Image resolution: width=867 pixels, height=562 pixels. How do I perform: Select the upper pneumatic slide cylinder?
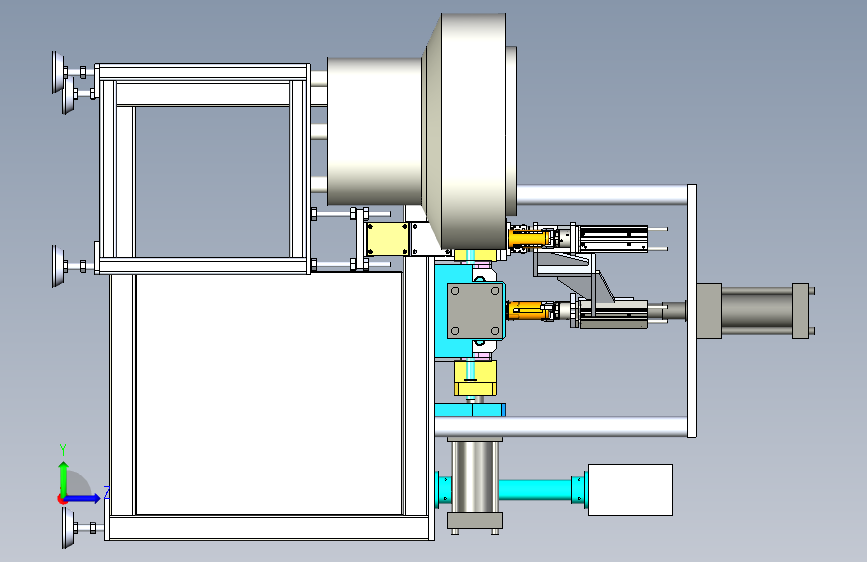pyautogui.click(x=613, y=238)
